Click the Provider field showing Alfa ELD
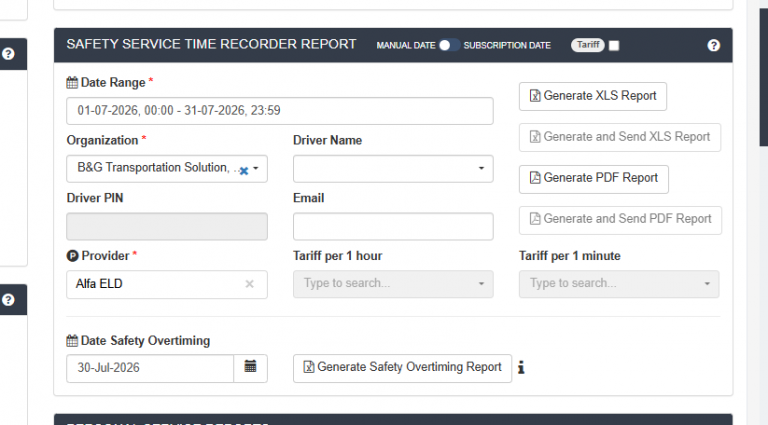The image size is (768, 425). [x=167, y=284]
